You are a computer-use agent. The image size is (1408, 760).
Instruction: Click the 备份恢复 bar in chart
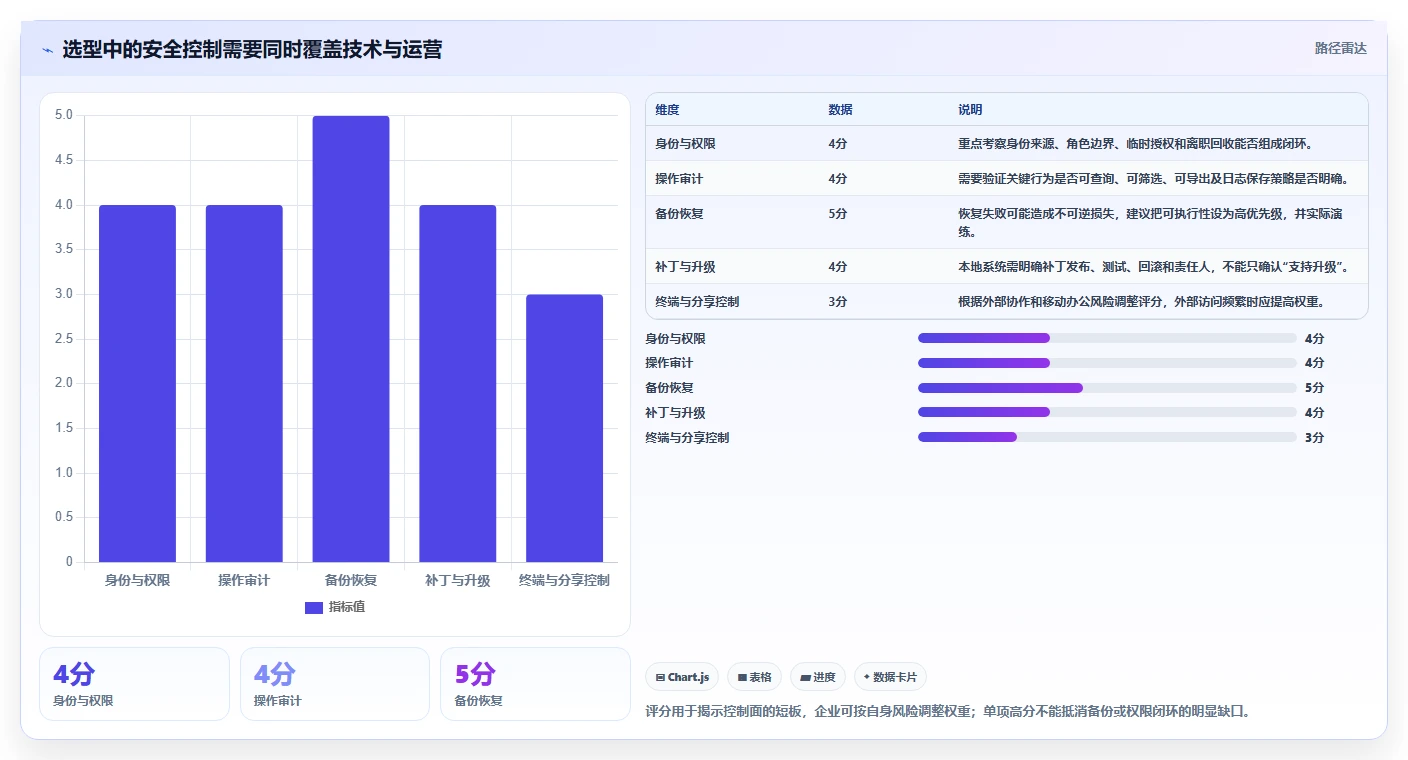click(x=351, y=339)
